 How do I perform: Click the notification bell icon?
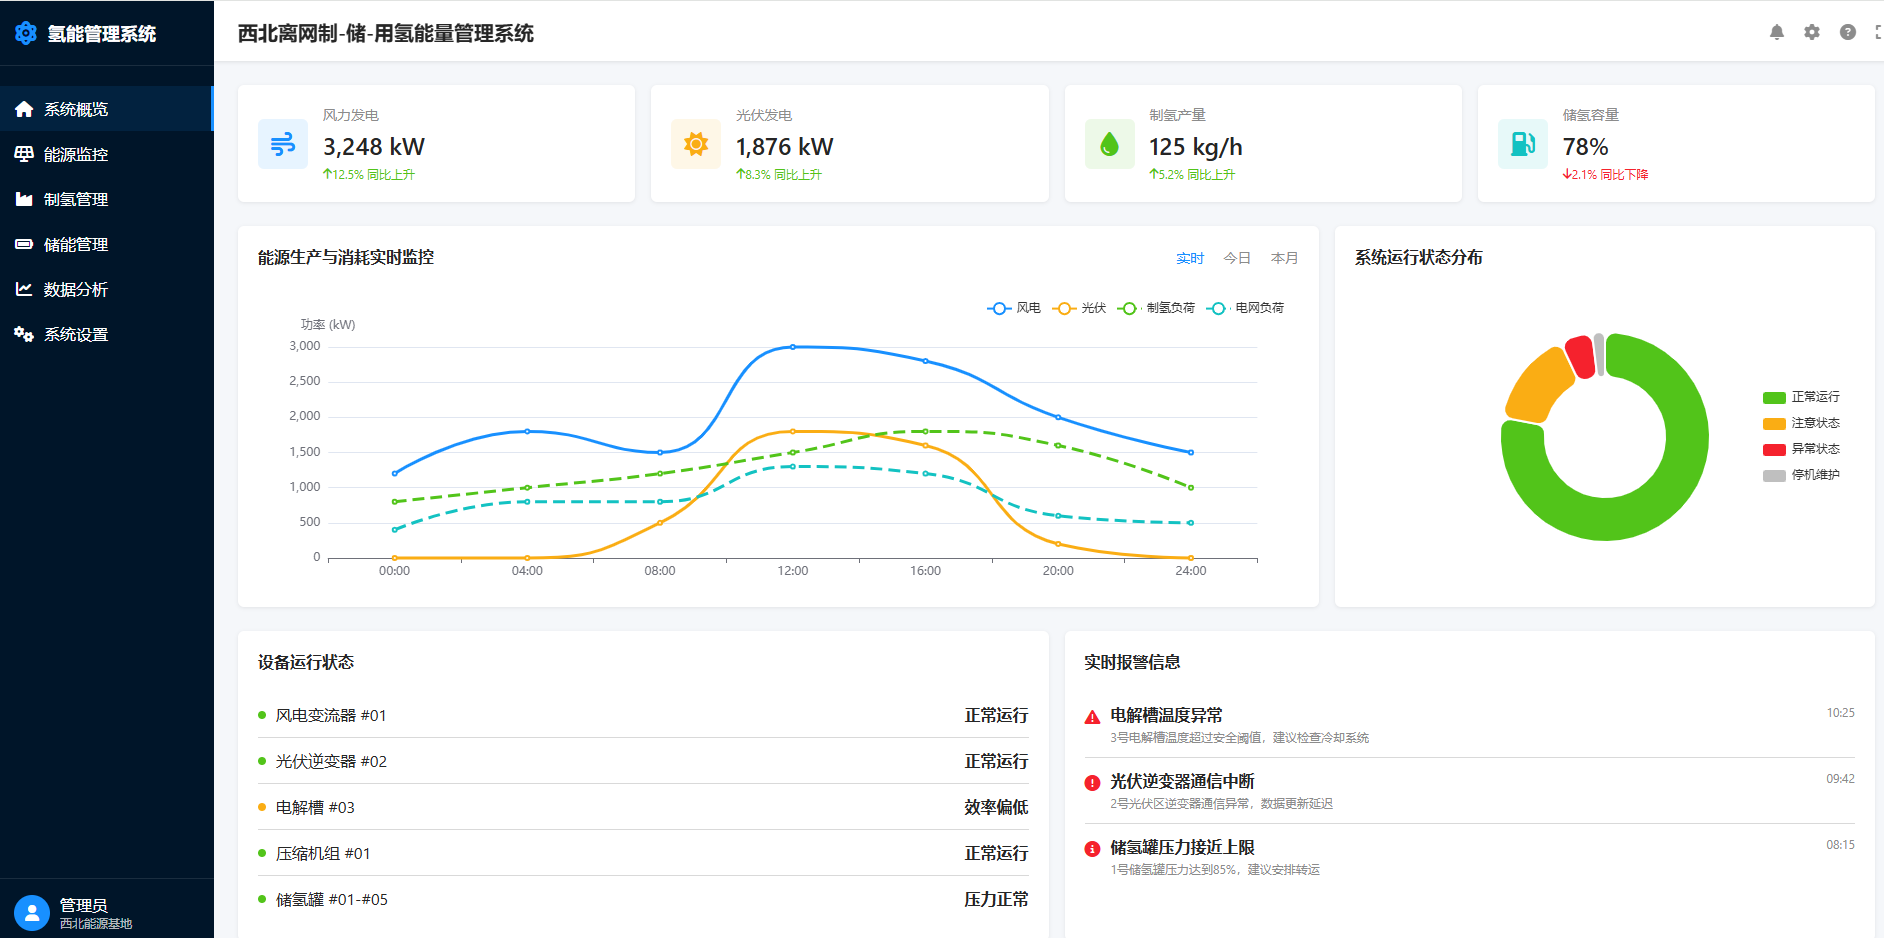click(1776, 31)
